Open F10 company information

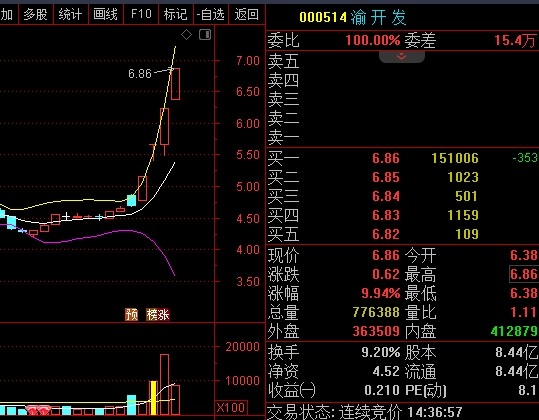click(x=141, y=14)
